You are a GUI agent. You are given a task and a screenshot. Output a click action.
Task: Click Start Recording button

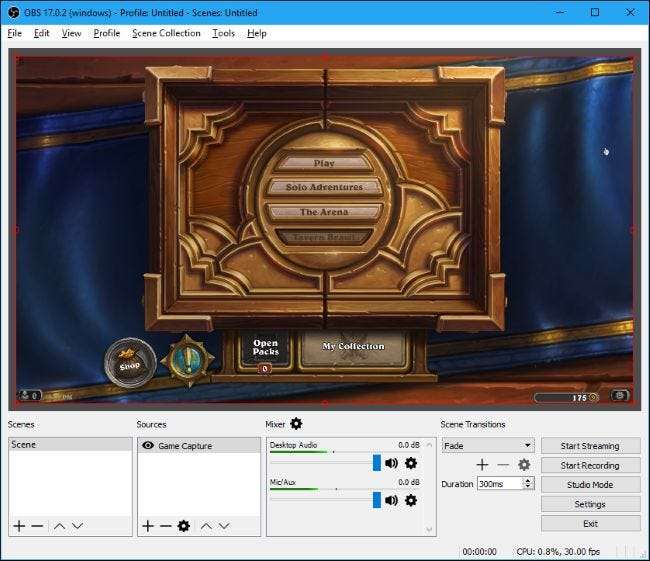coord(590,465)
